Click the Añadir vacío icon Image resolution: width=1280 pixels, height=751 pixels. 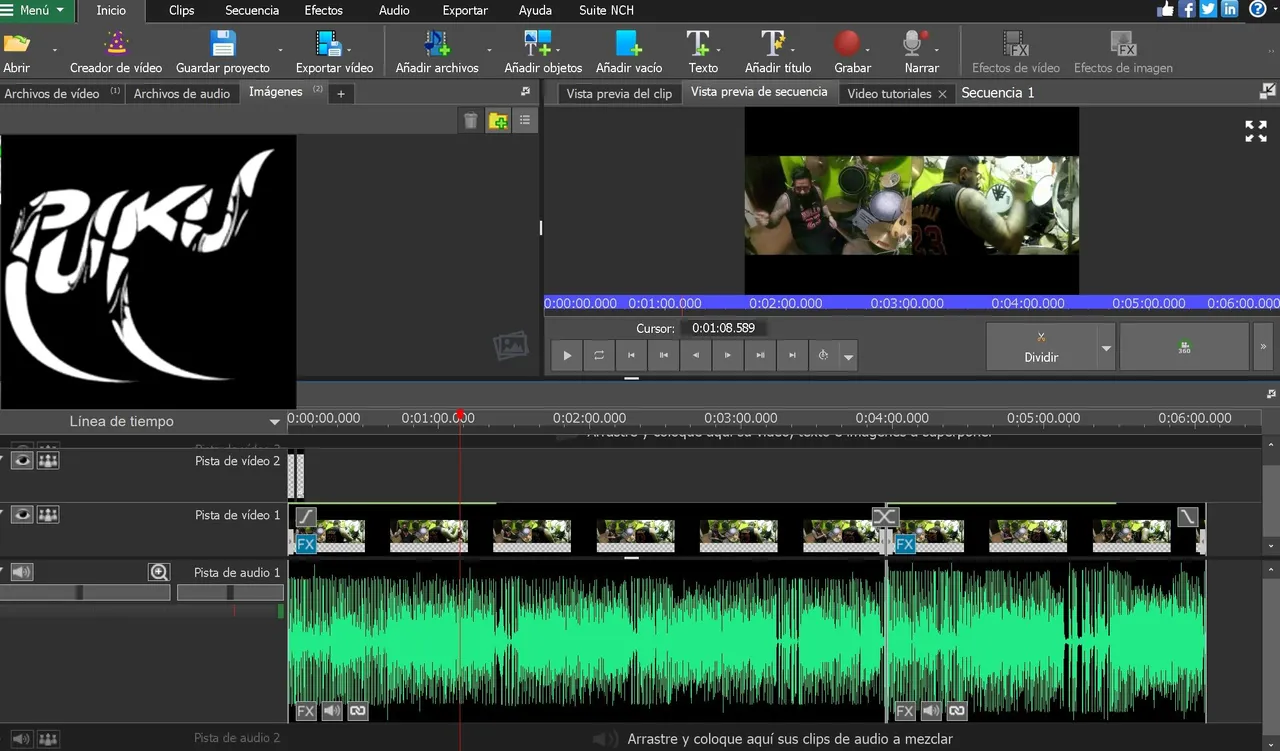tap(628, 44)
